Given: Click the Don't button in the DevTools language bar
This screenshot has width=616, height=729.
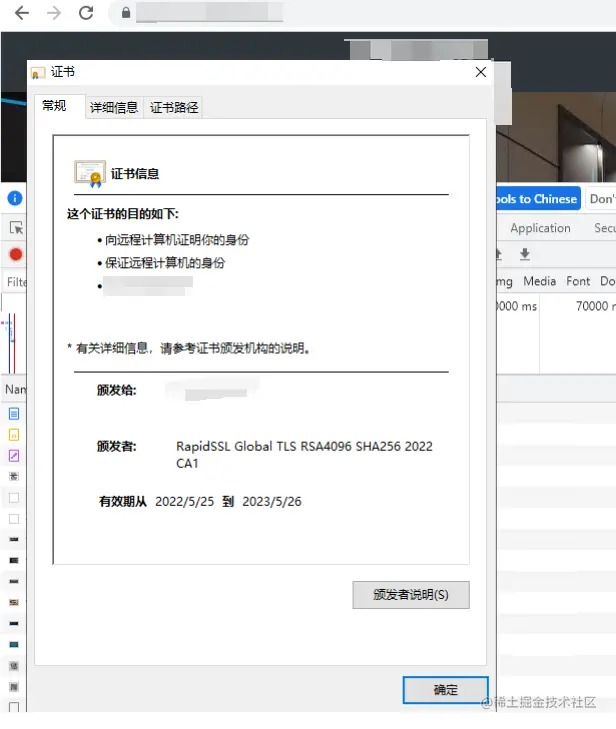Looking at the screenshot, I should [x=601, y=199].
